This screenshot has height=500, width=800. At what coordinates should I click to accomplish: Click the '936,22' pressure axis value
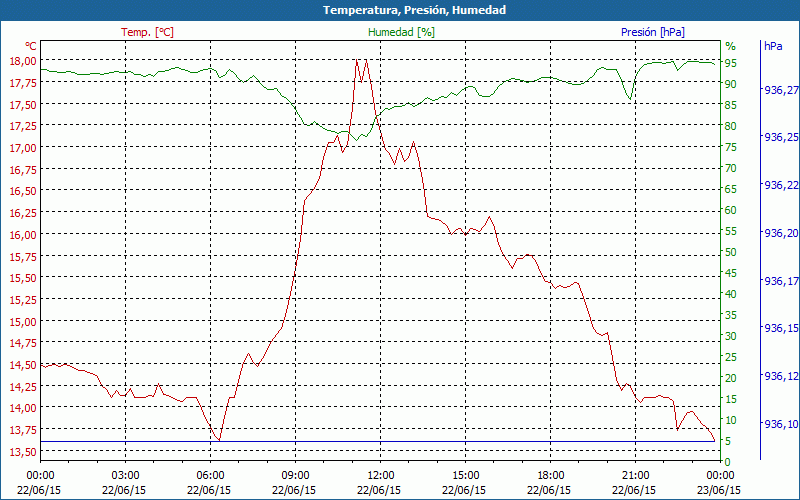point(781,185)
